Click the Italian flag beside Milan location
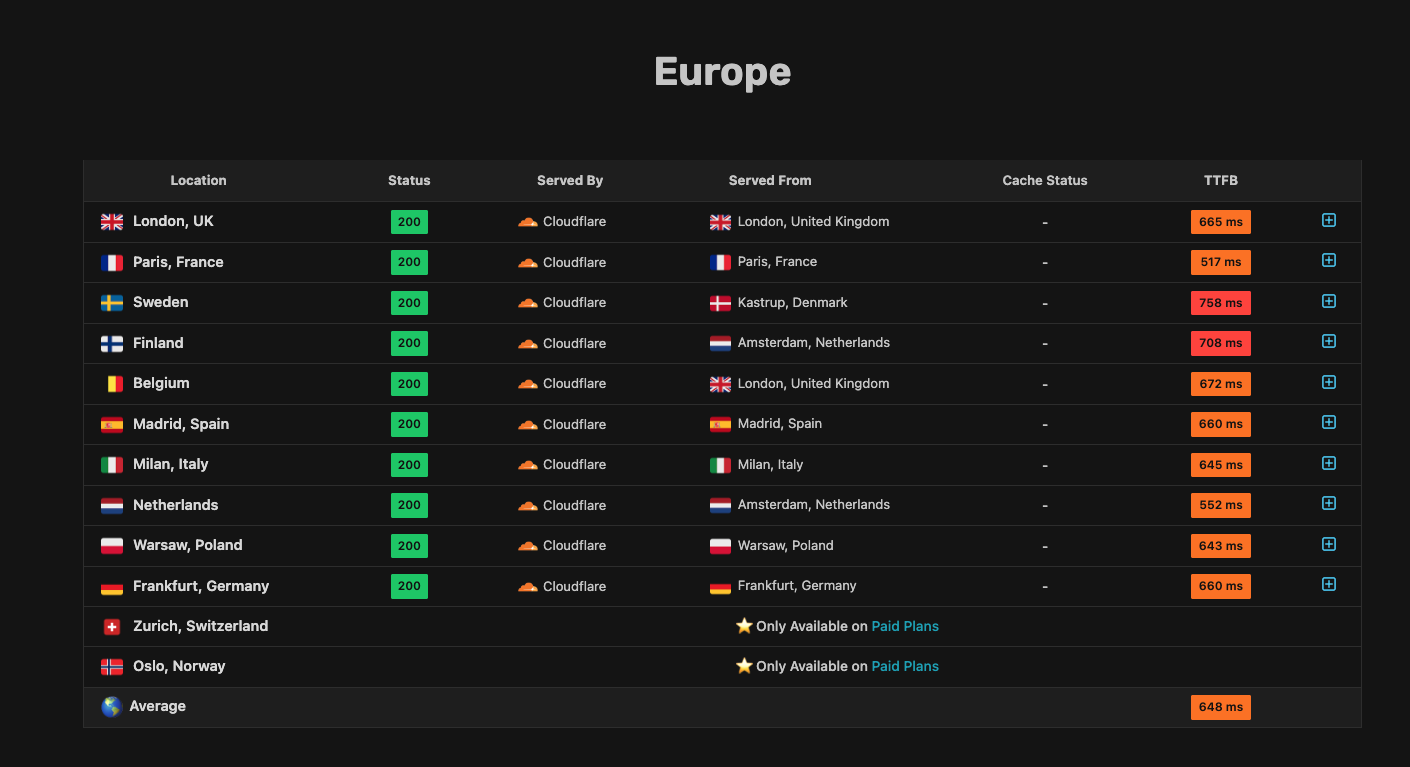 tap(112, 465)
